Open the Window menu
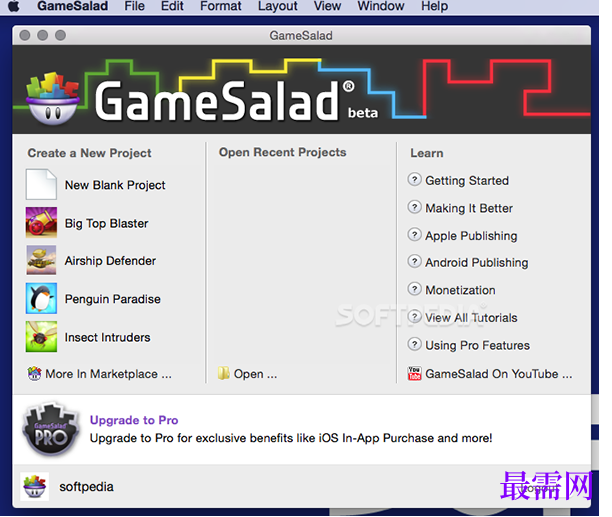Image resolution: width=612 pixels, height=517 pixels. pyautogui.click(x=381, y=6)
